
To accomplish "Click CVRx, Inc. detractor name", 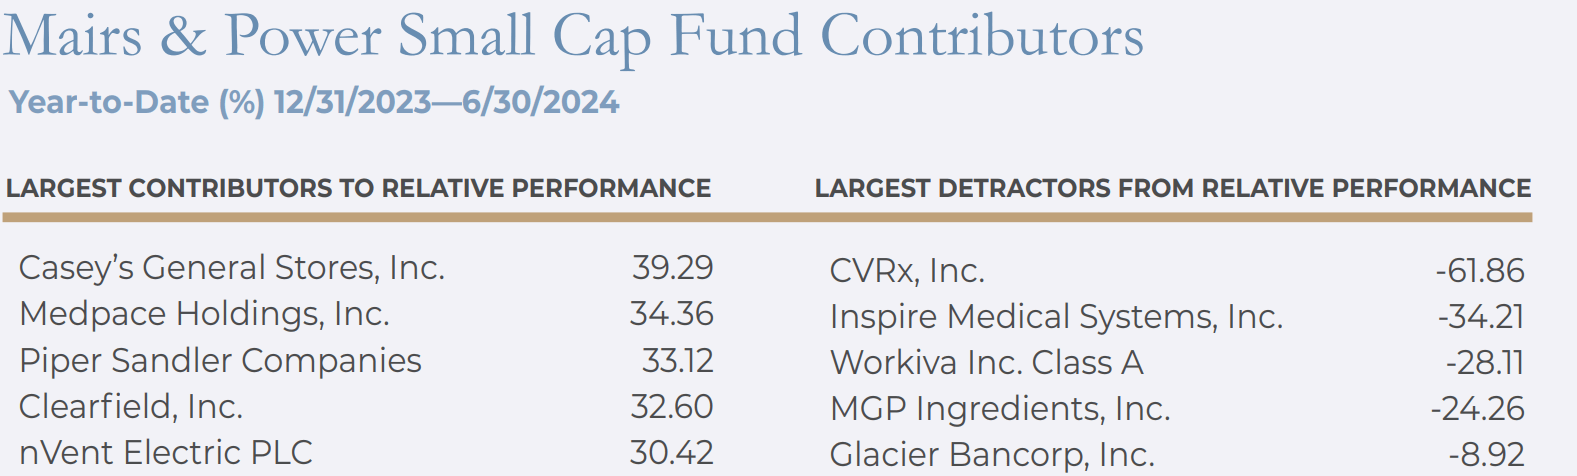I will pos(907,271).
